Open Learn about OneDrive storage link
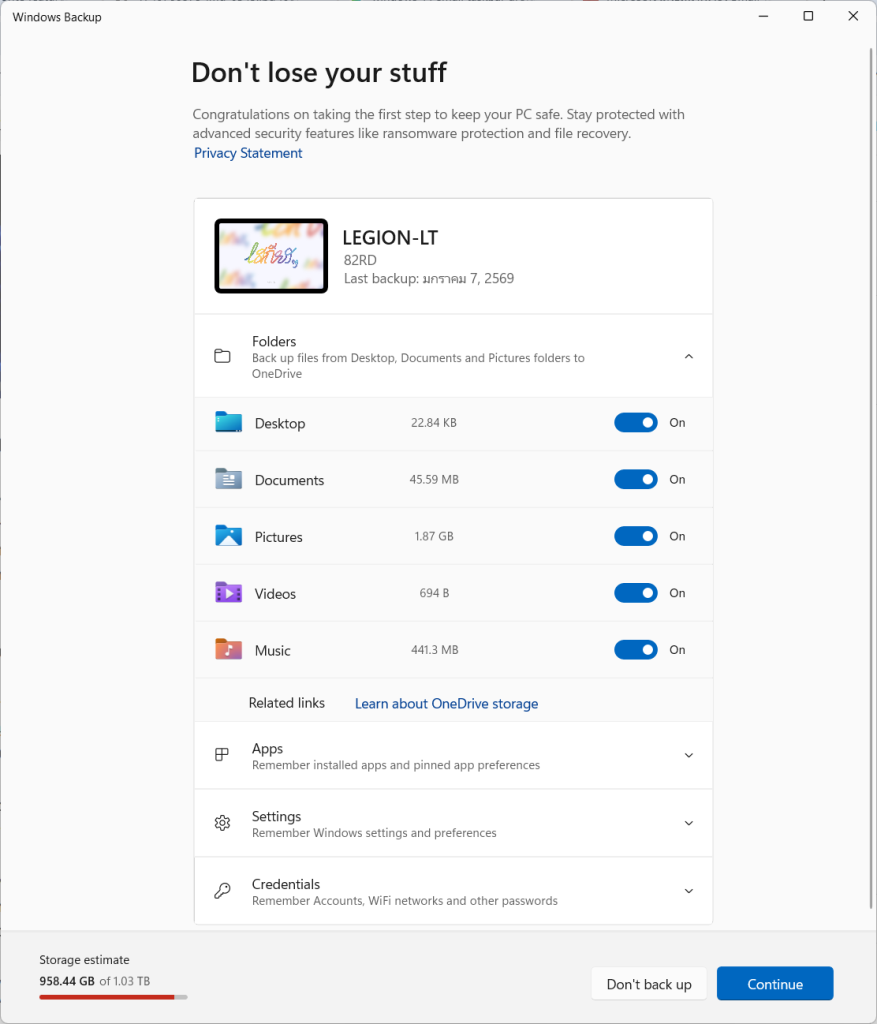Screen dimensions: 877x1024 click(x=446, y=704)
